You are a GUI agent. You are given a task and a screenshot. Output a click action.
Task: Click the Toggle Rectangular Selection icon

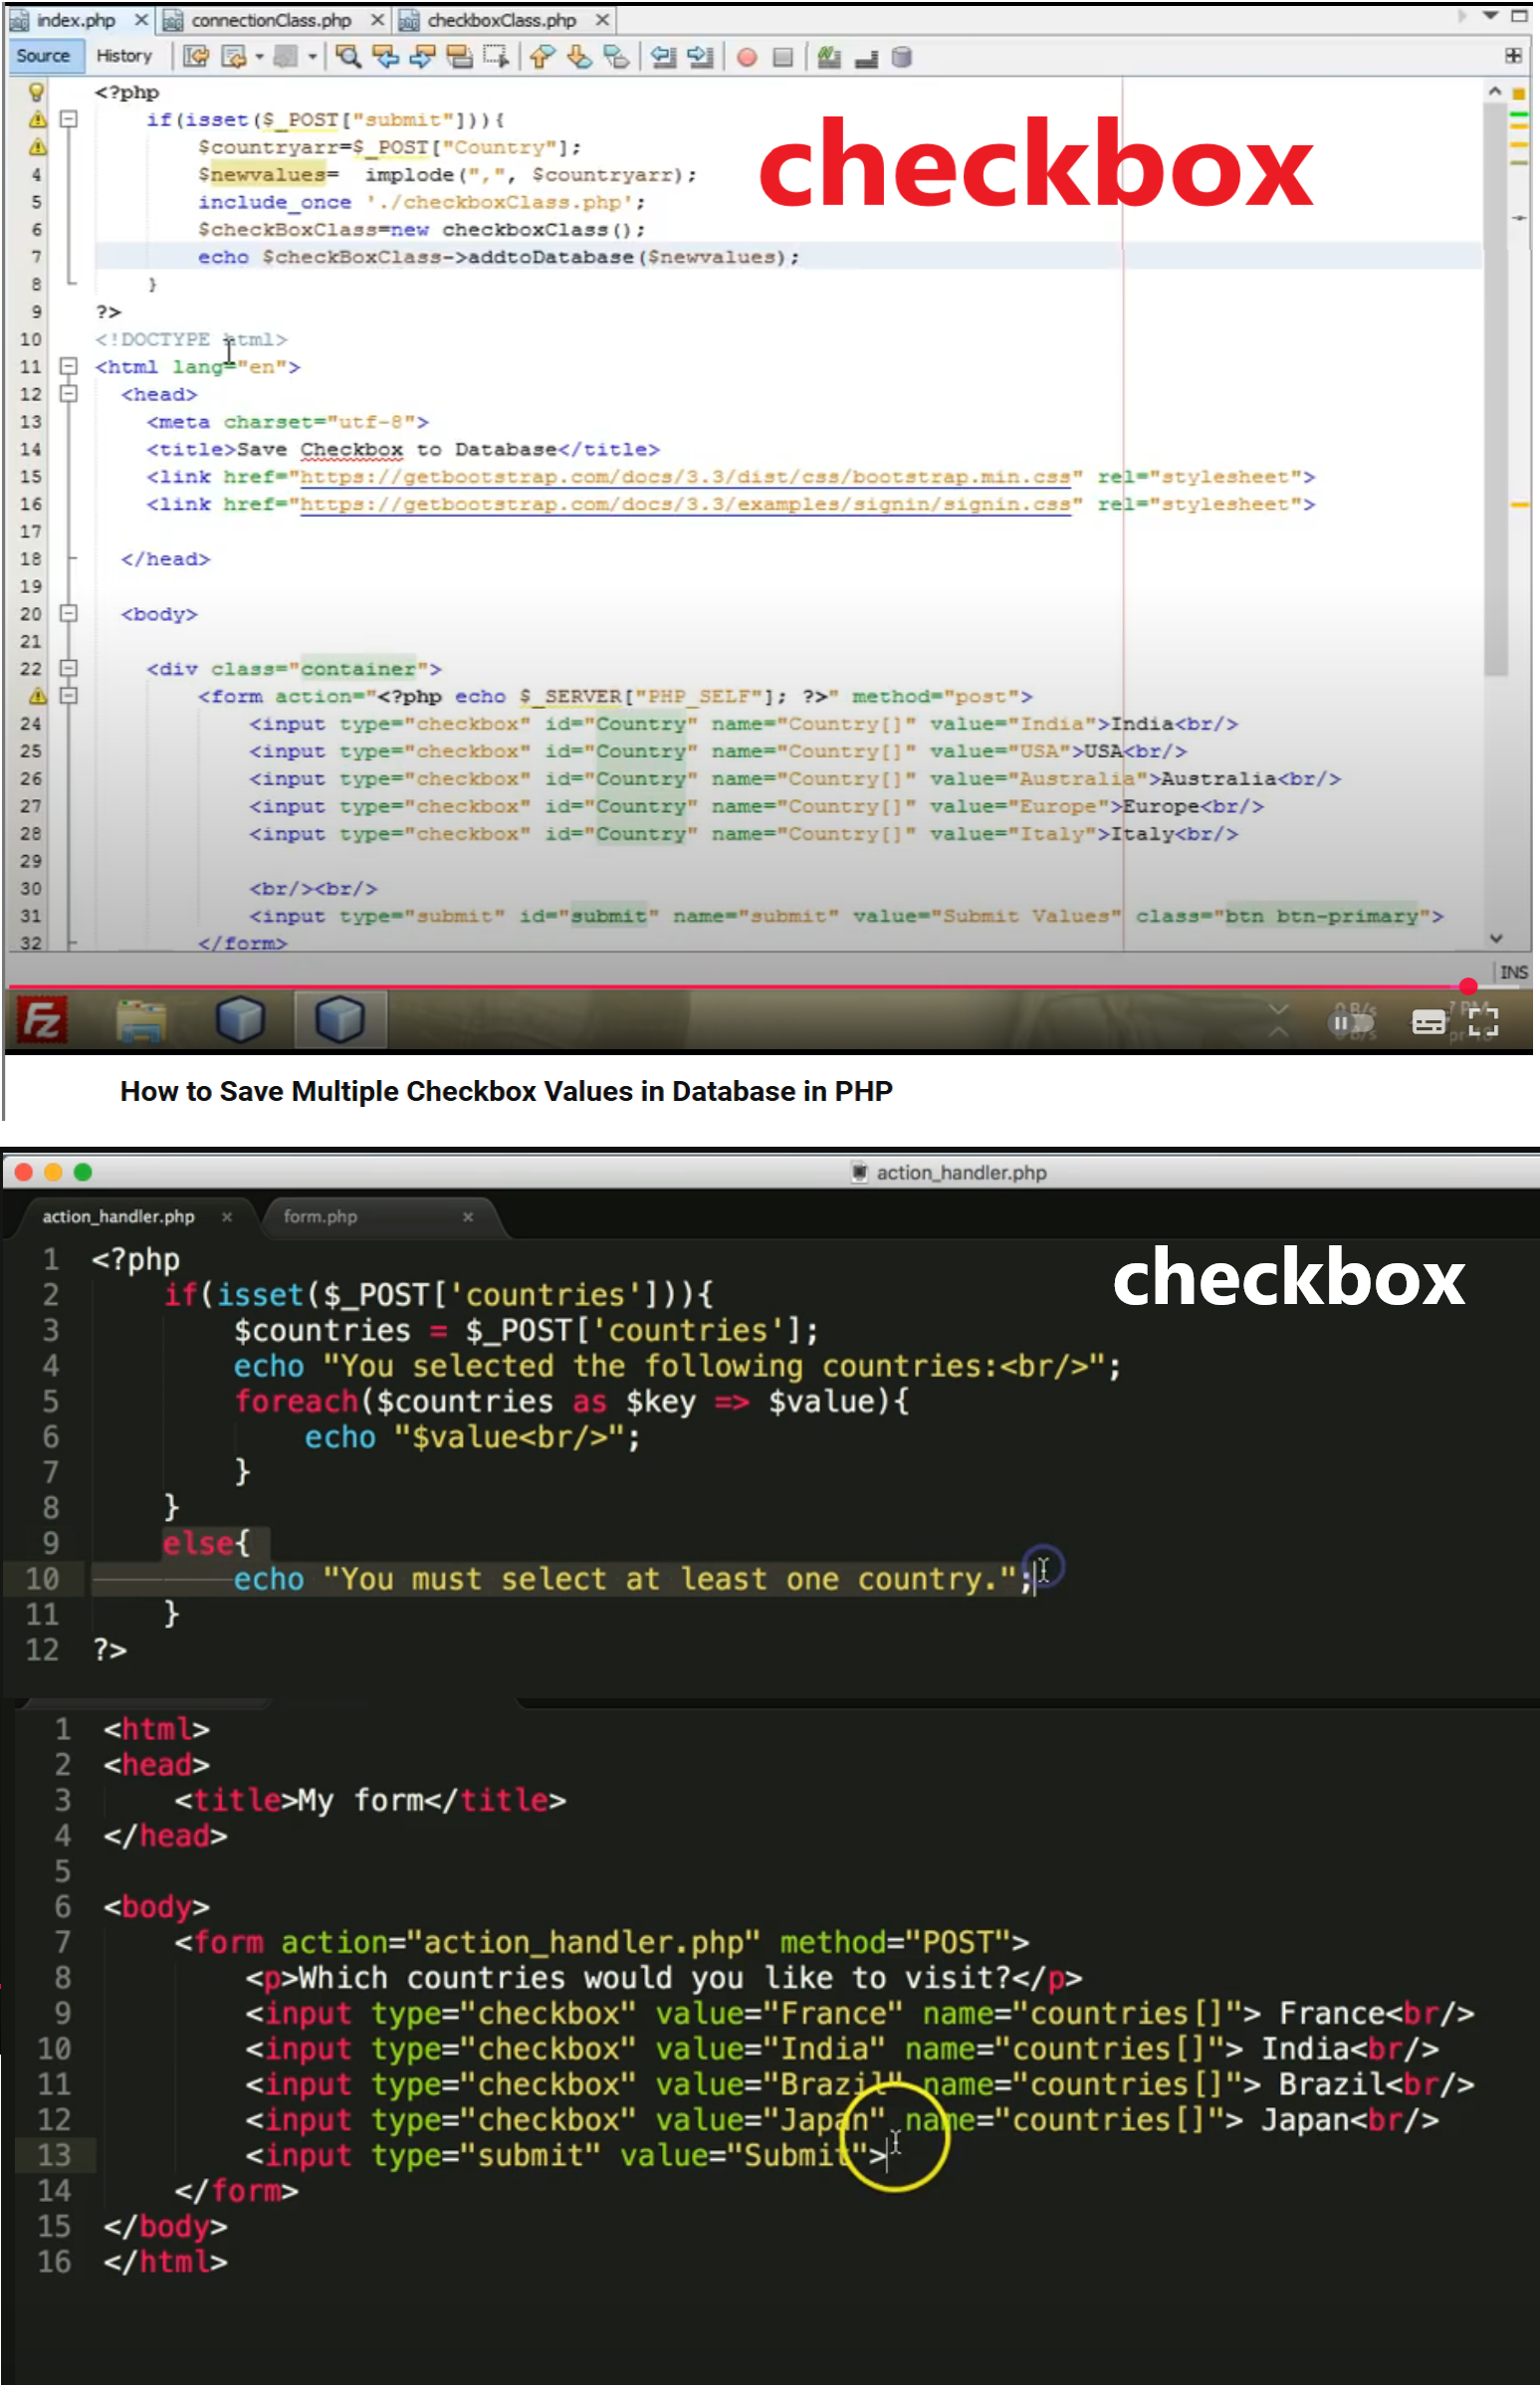click(495, 57)
